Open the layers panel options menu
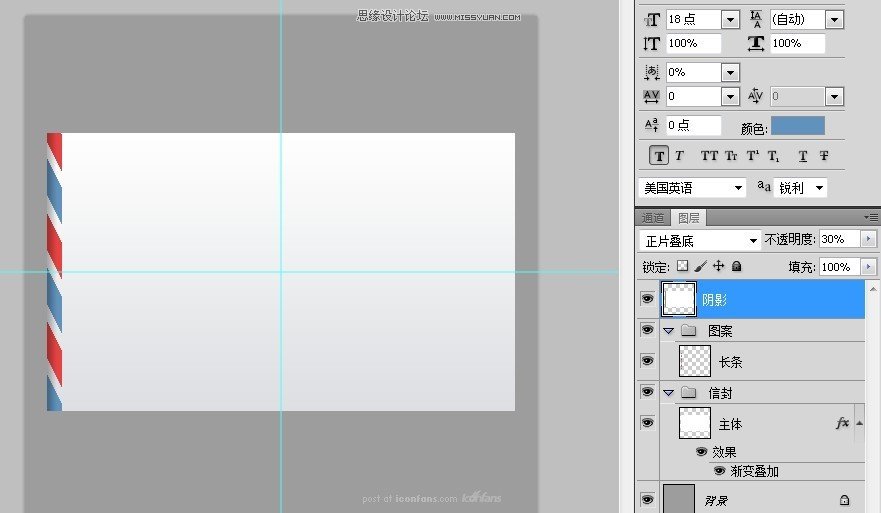881x513 pixels. 871,217
